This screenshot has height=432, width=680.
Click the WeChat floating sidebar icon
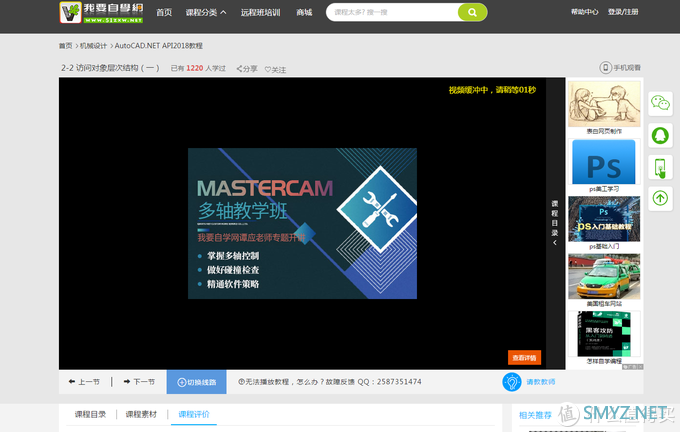point(660,103)
